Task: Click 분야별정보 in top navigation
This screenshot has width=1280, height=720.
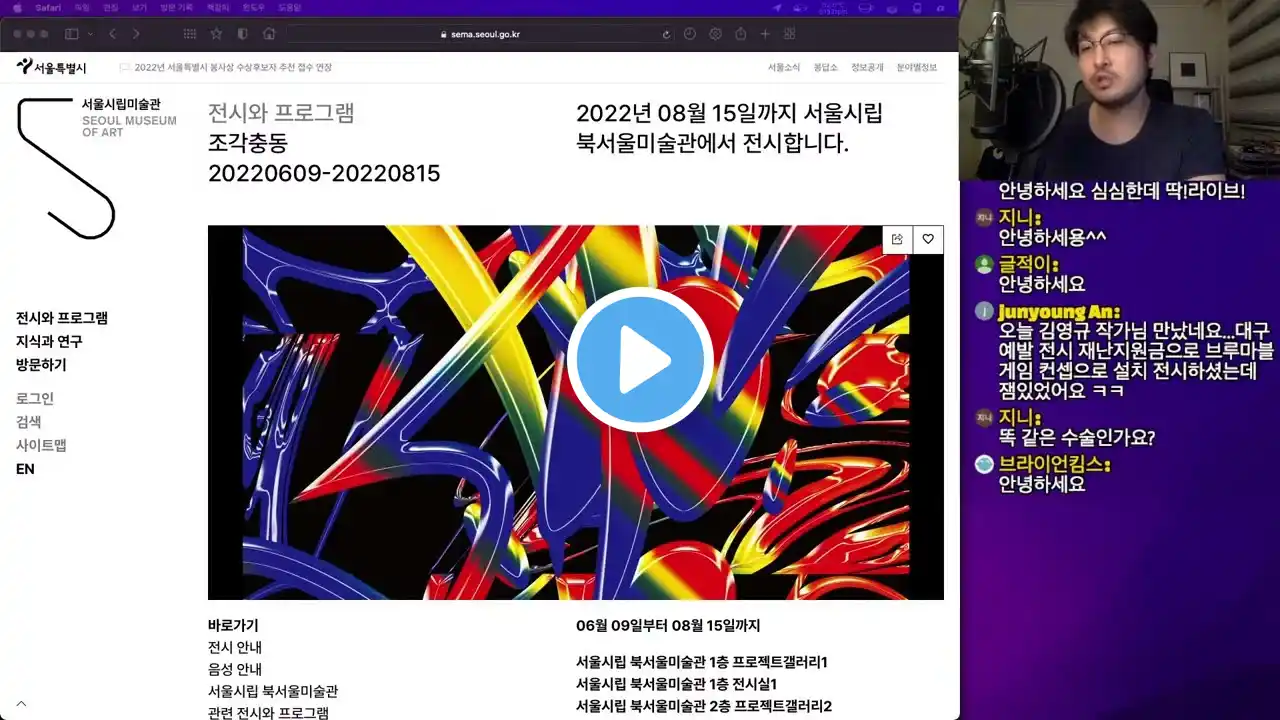Action: pos(917,67)
